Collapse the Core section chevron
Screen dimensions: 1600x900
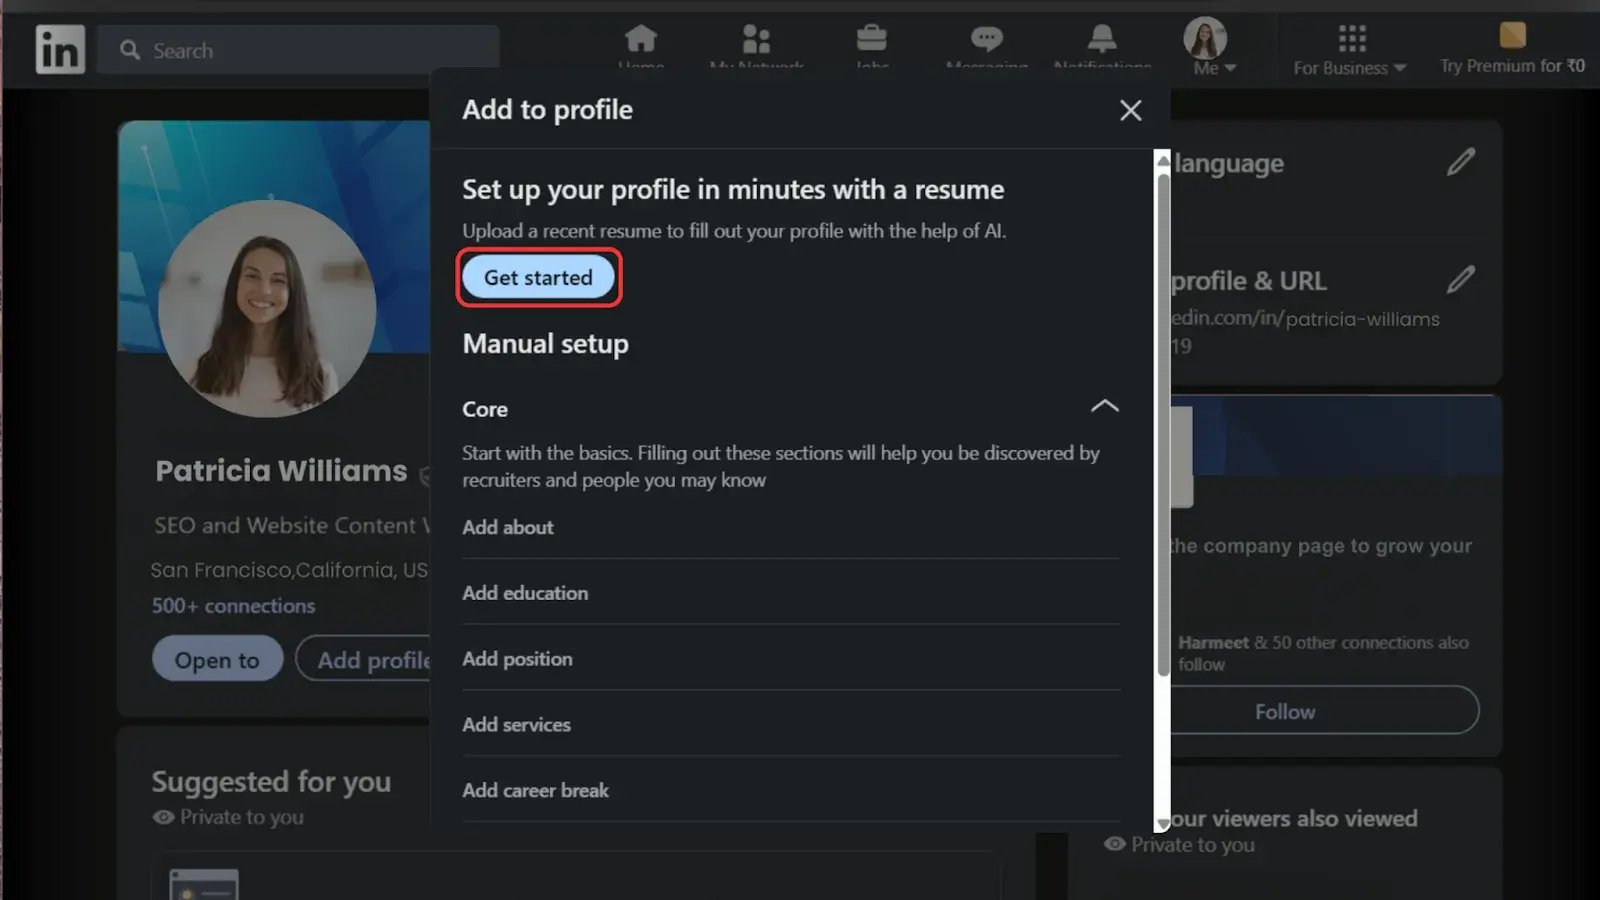point(1104,407)
